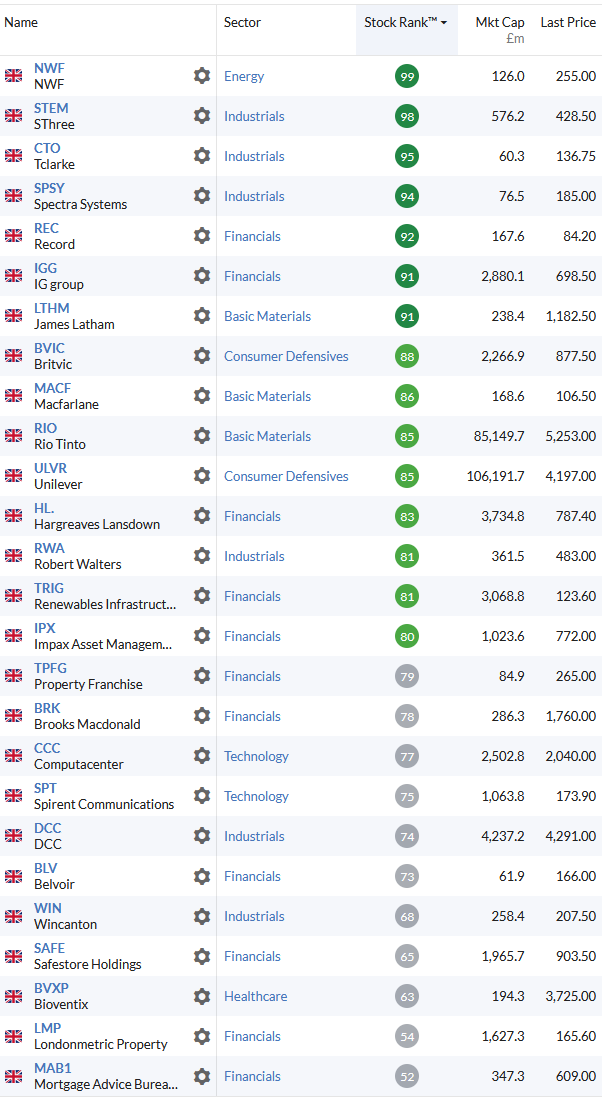Open the MAB1 ticker link
This screenshot has width=602, height=1103.
point(53,1069)
